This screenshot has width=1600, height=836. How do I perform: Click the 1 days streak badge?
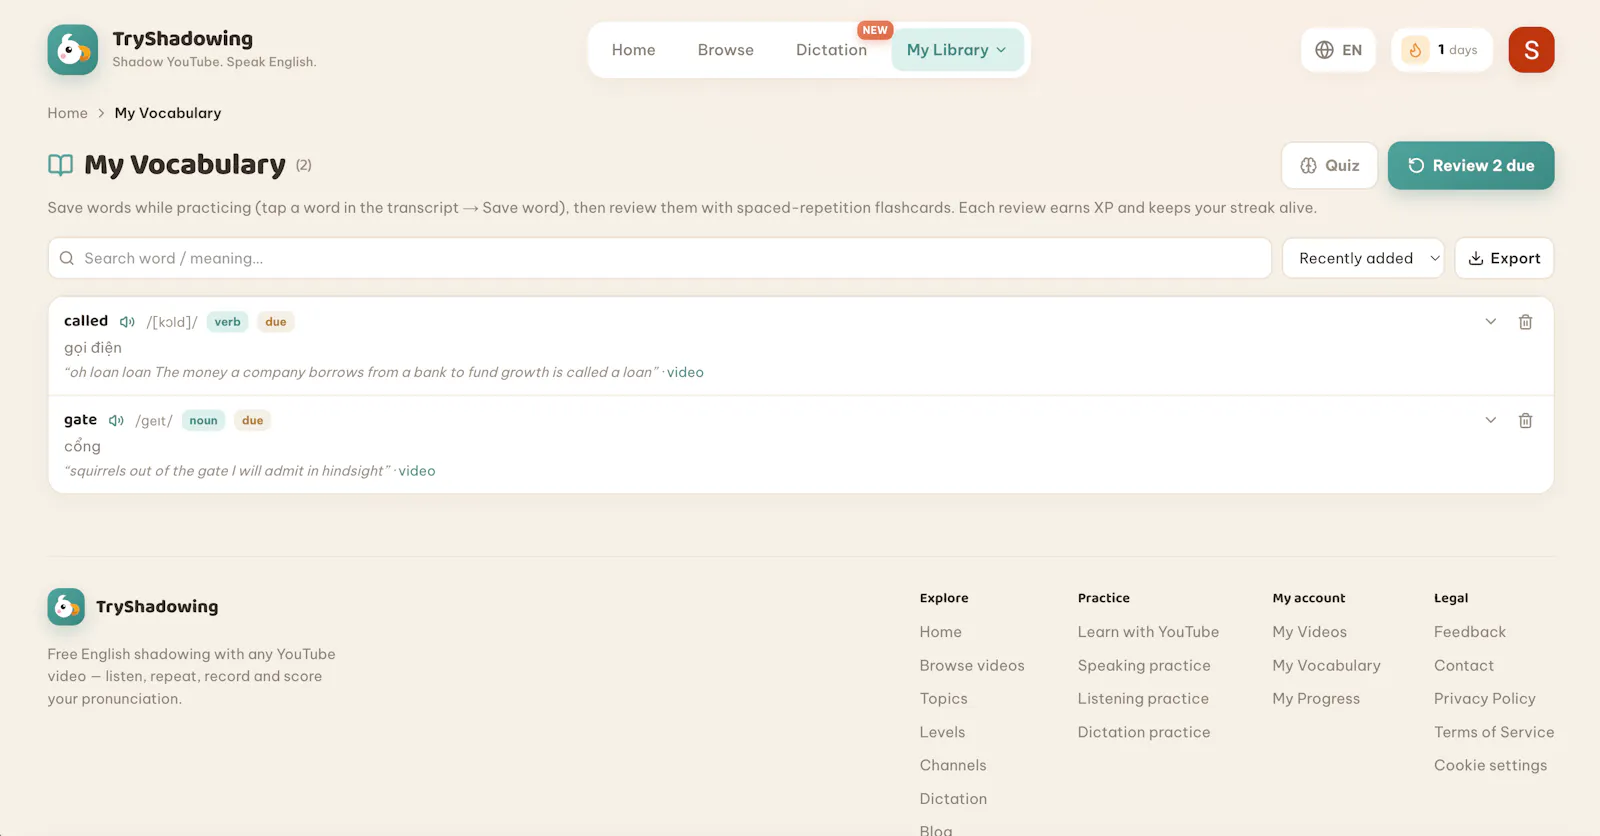pyautogui.click(x=1441, y=50)
